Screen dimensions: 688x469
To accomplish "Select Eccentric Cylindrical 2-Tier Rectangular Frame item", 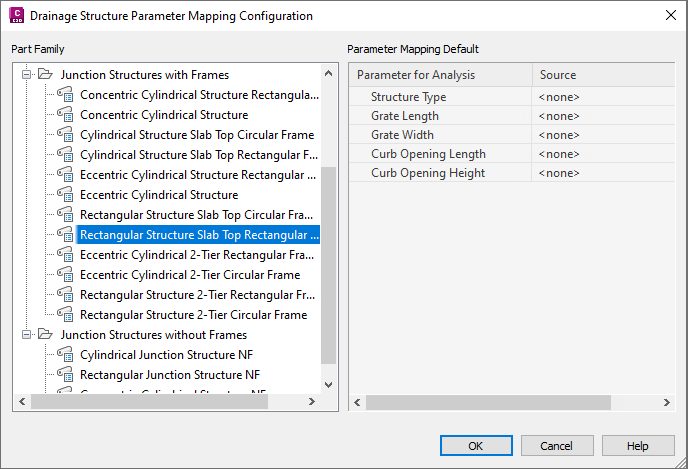I will pyautogui.click(x=199, y=255).
